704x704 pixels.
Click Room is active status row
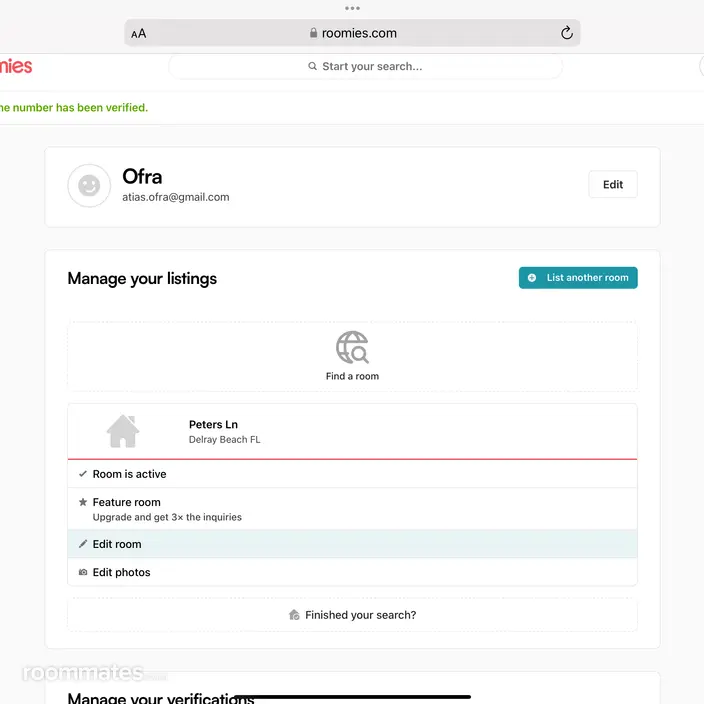tap(352, 474)
